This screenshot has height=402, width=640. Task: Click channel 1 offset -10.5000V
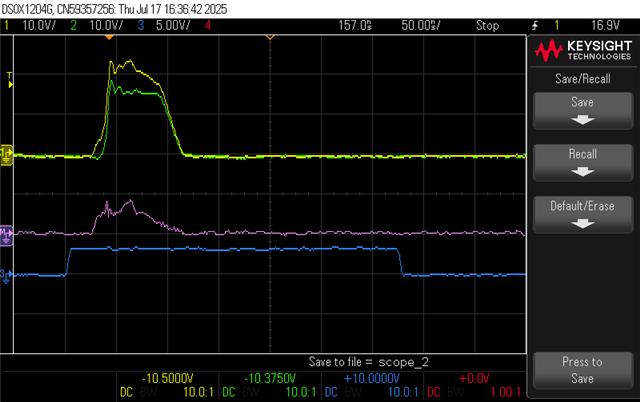167,378
